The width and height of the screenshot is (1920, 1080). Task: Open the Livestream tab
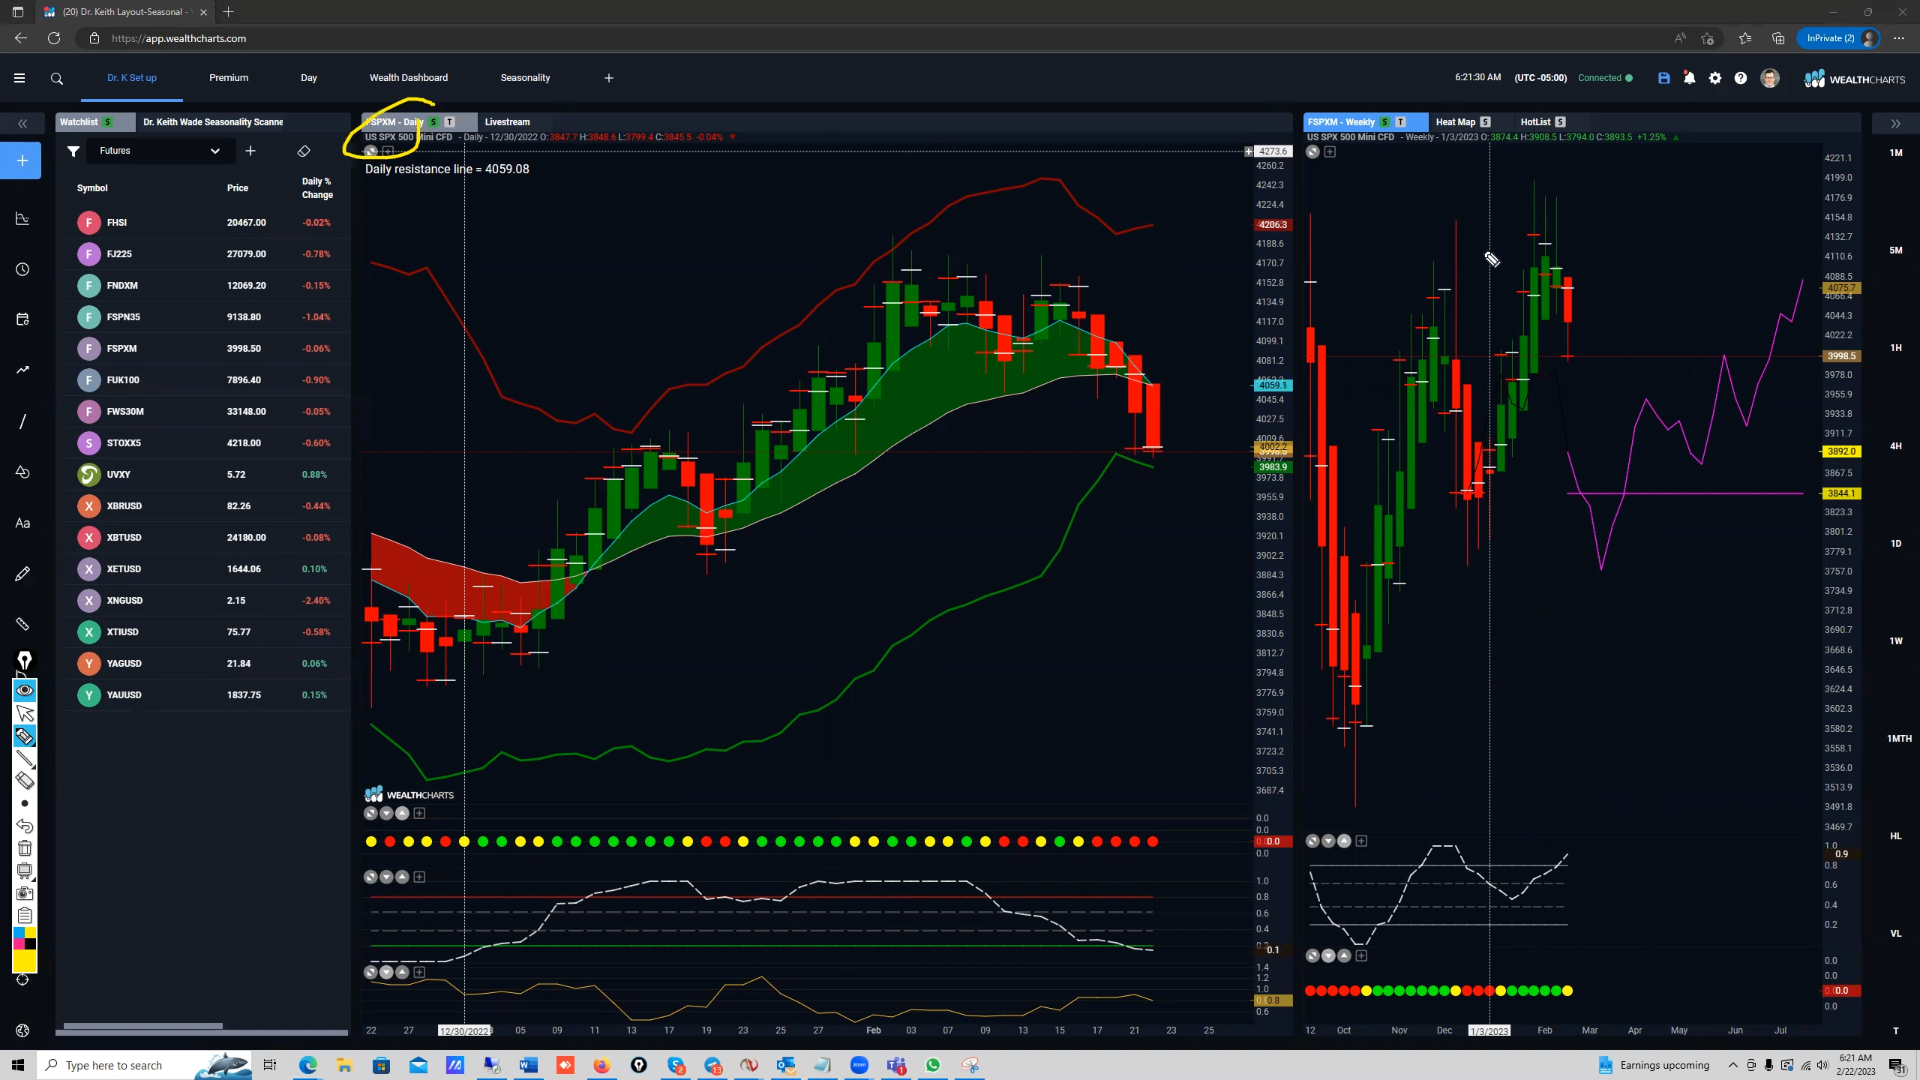coord(507,122)
